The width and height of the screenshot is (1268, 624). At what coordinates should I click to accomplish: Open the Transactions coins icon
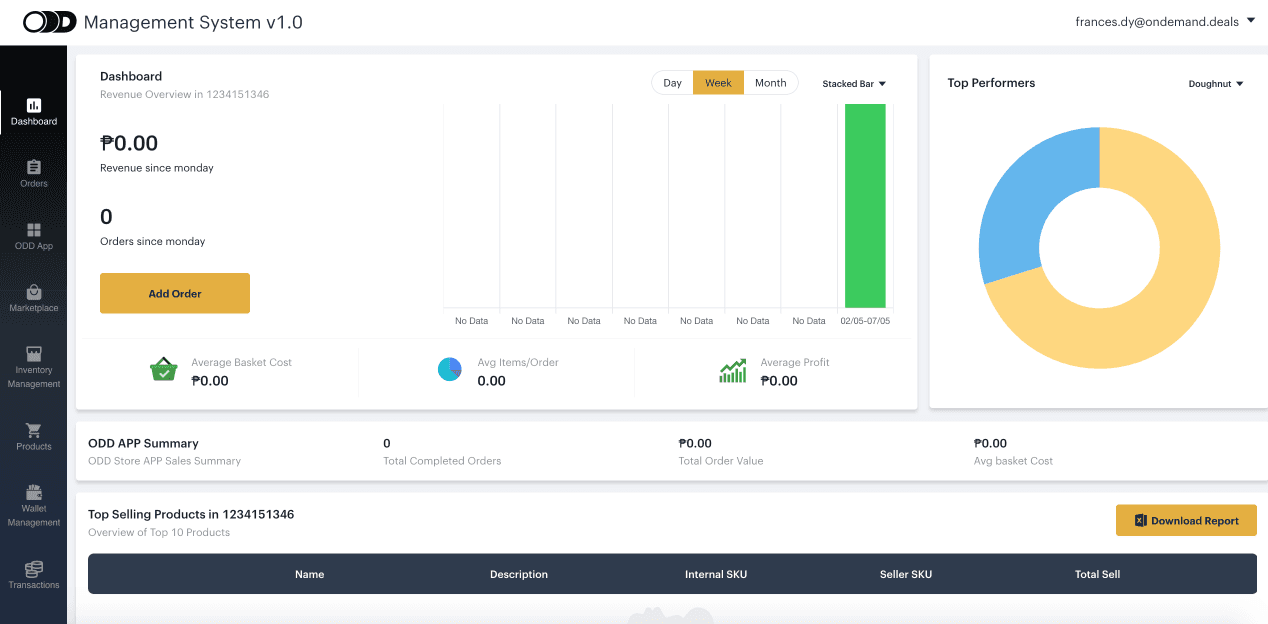34,568
